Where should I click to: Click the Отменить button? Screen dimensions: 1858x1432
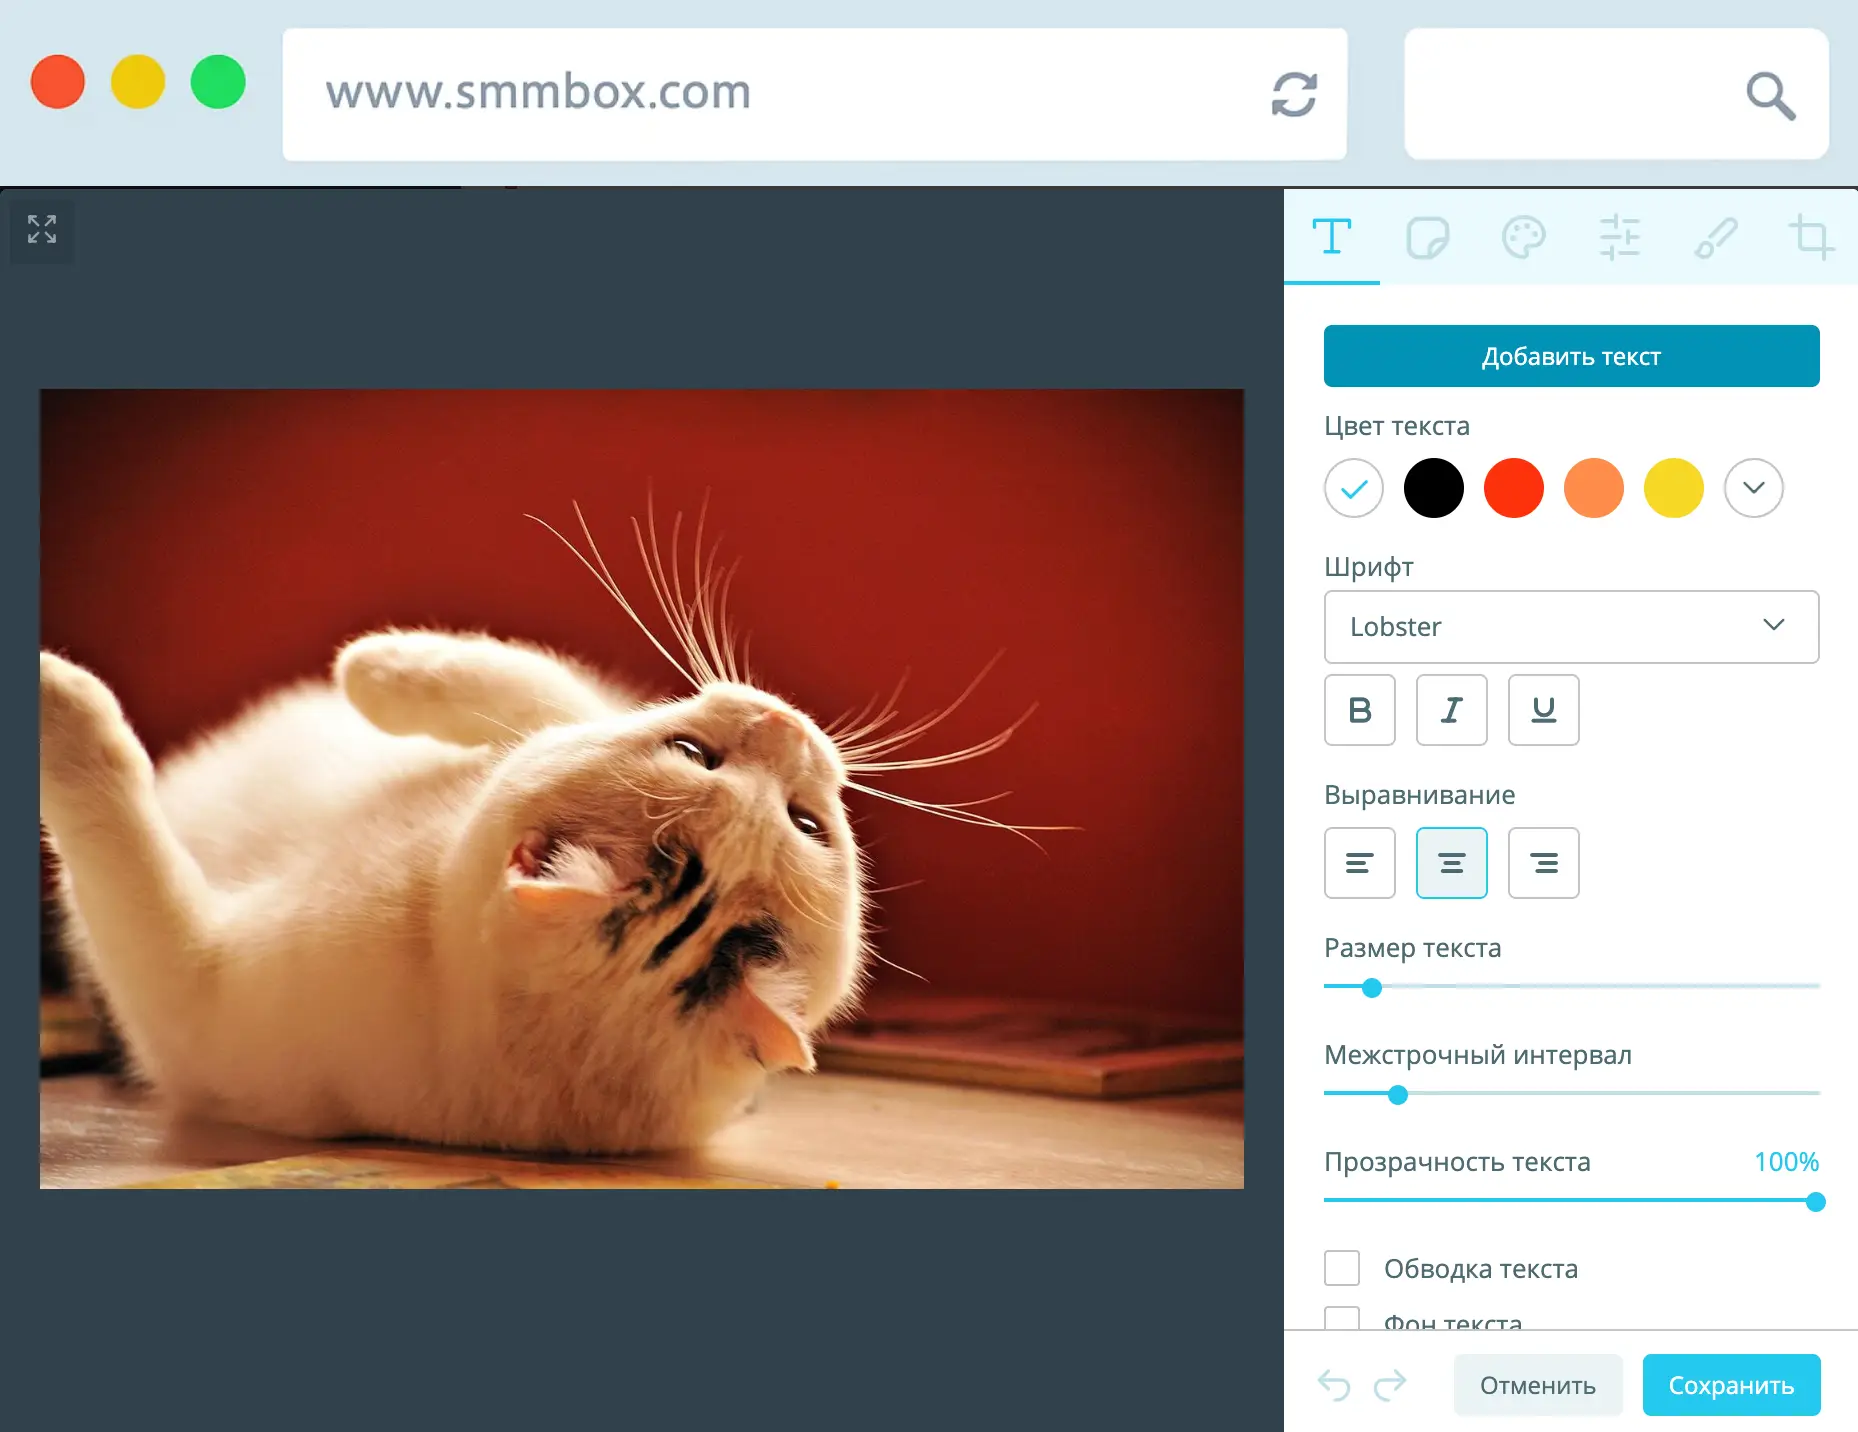click(x=1538, y=1385)
